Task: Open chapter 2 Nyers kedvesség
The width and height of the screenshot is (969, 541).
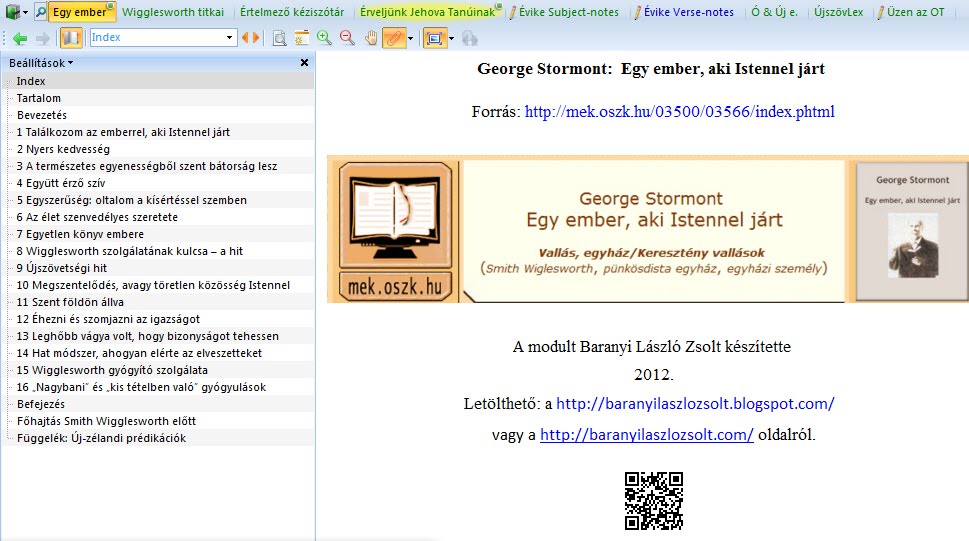Action: tap(63, 149)
